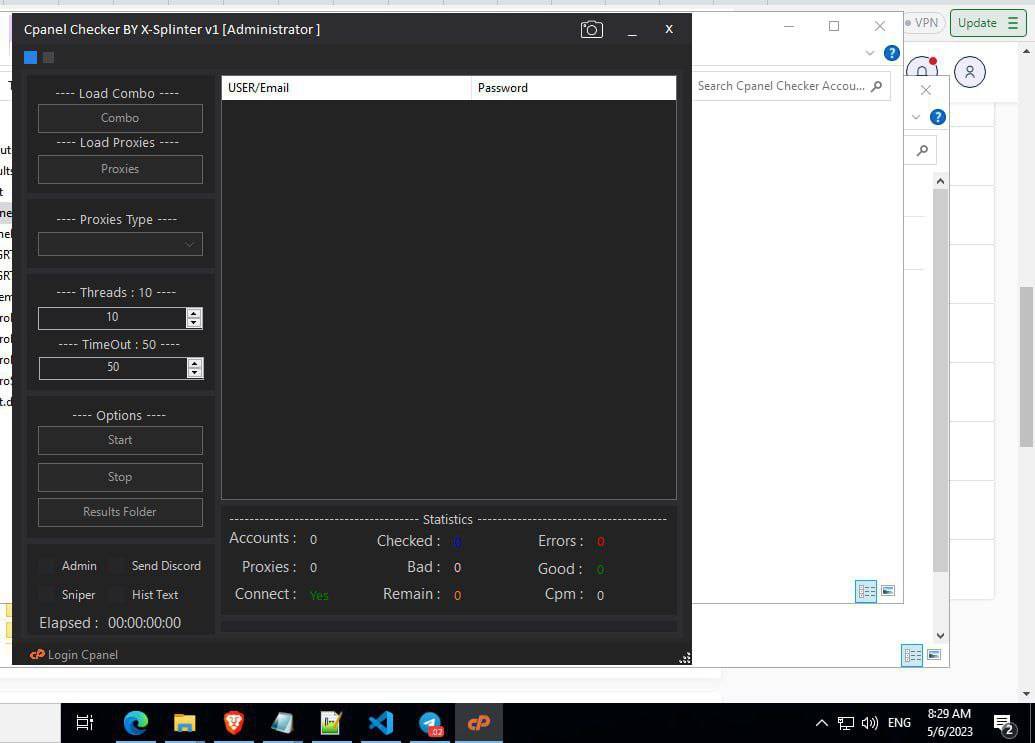Click the camera screenshot icon in title bar
Viewport: 1035px width, 743px height.
click(591, 30)
